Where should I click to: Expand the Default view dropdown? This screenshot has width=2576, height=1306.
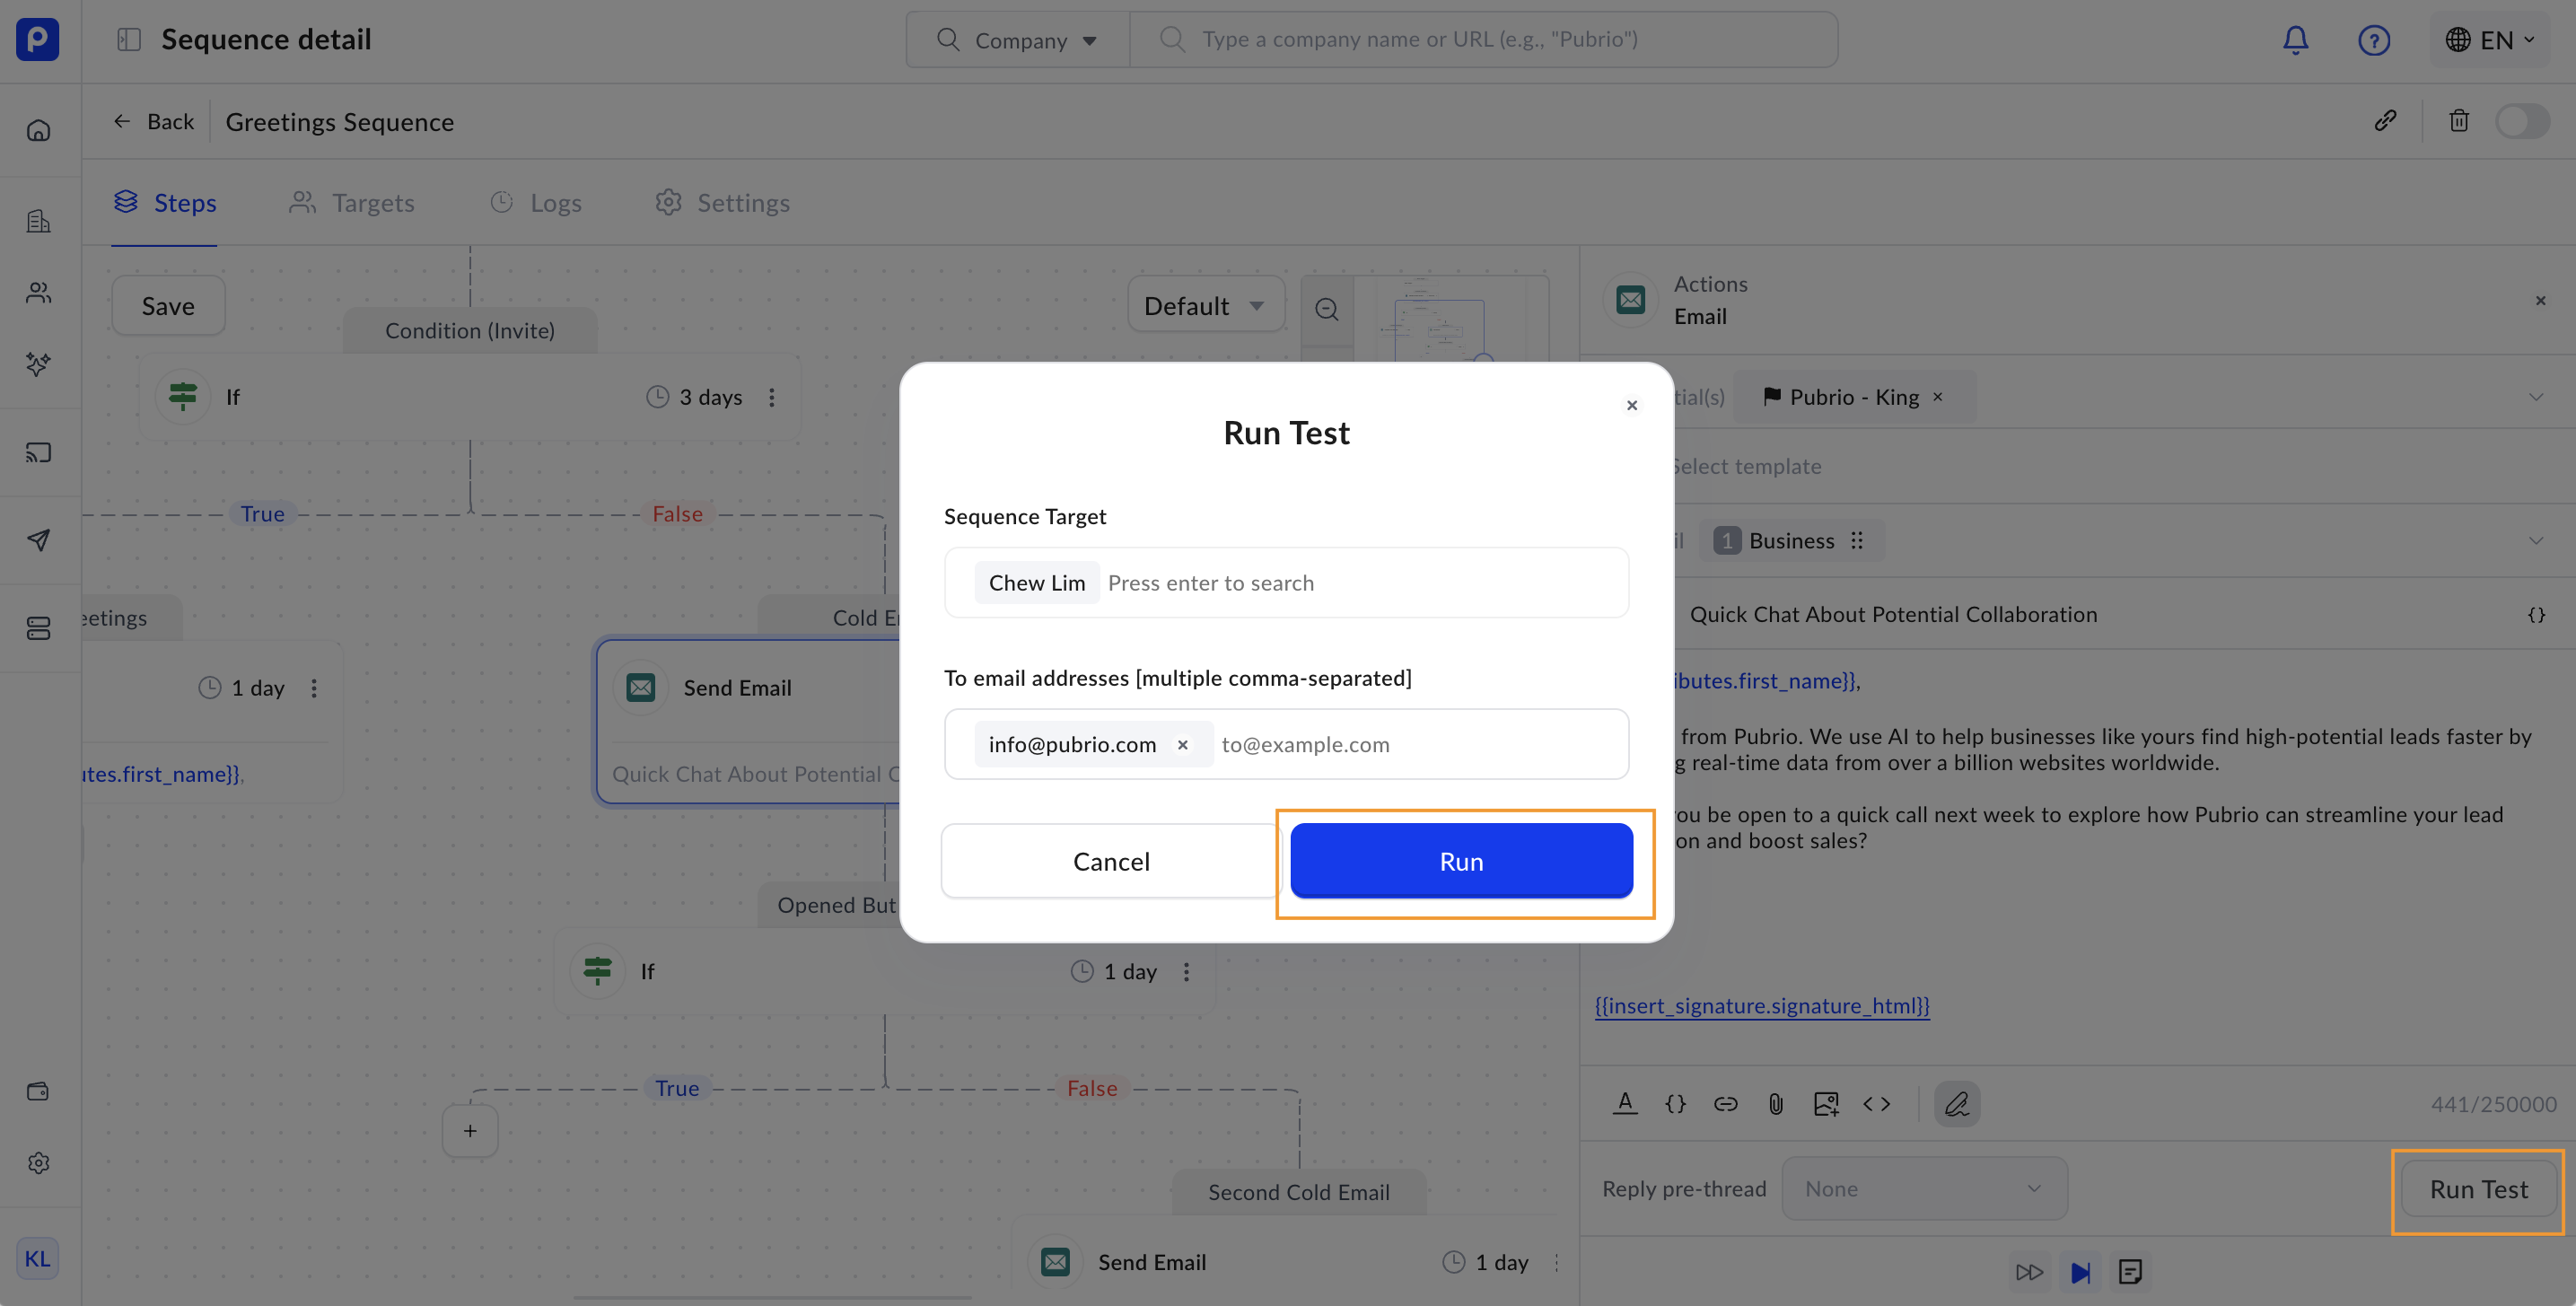point(1204,306)
